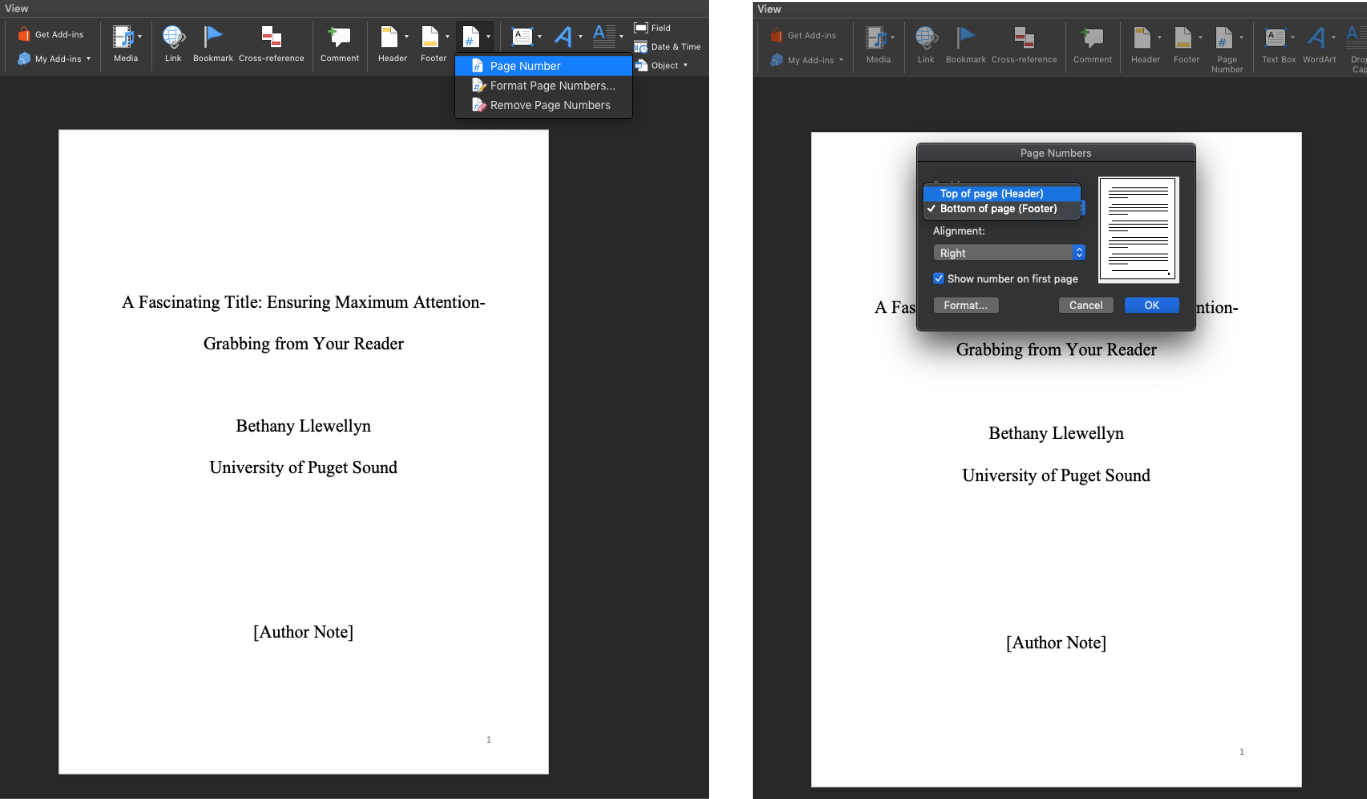
Task: Click WordArt icon in right screenshot
Action: 1317,38
